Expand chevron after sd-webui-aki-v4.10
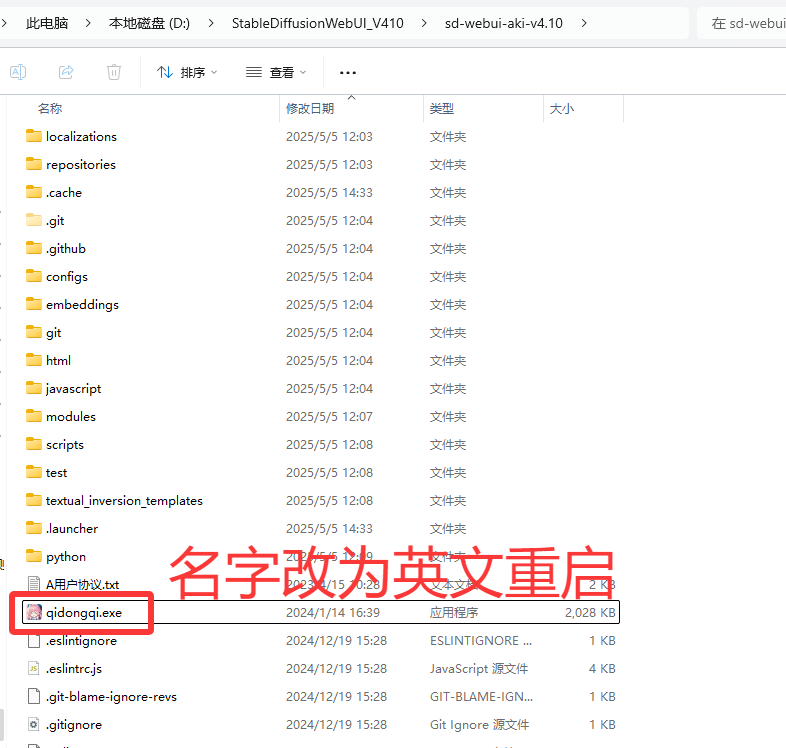The image size is (786, 748). pyautogui.click(x=584, y=23)
